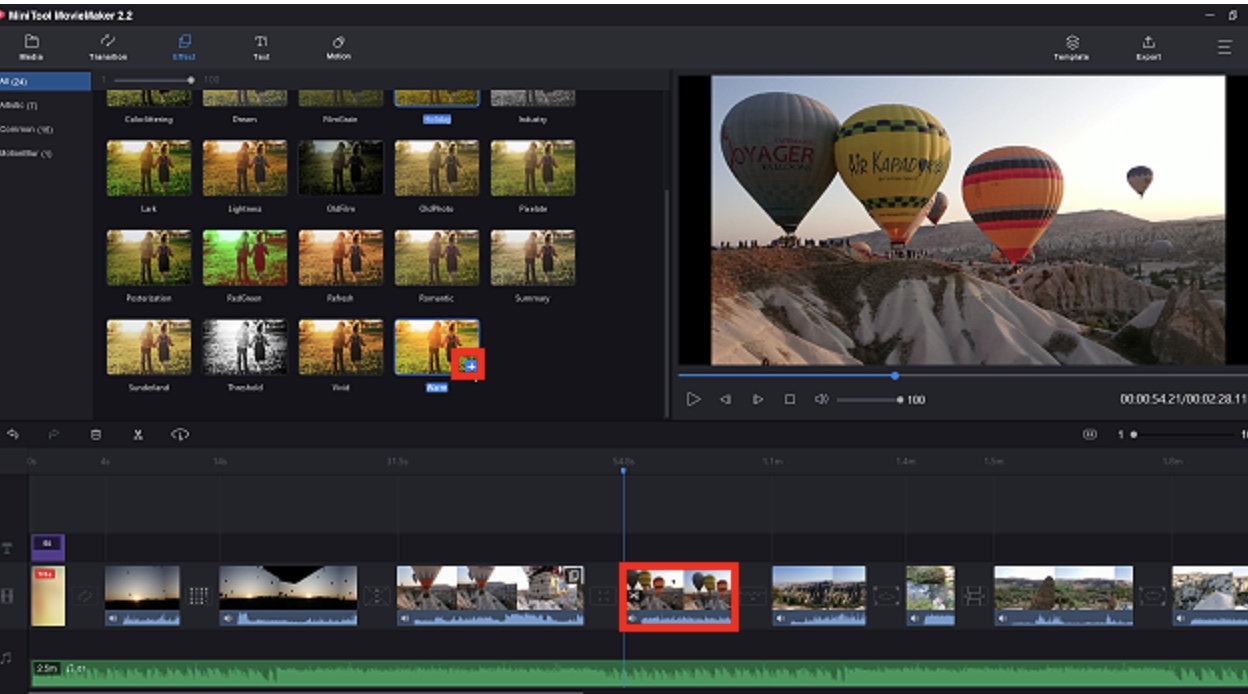This screenshot has width=1248, height=694.
Task: Mute the preview player volume
Action: (x=821, y=399)
